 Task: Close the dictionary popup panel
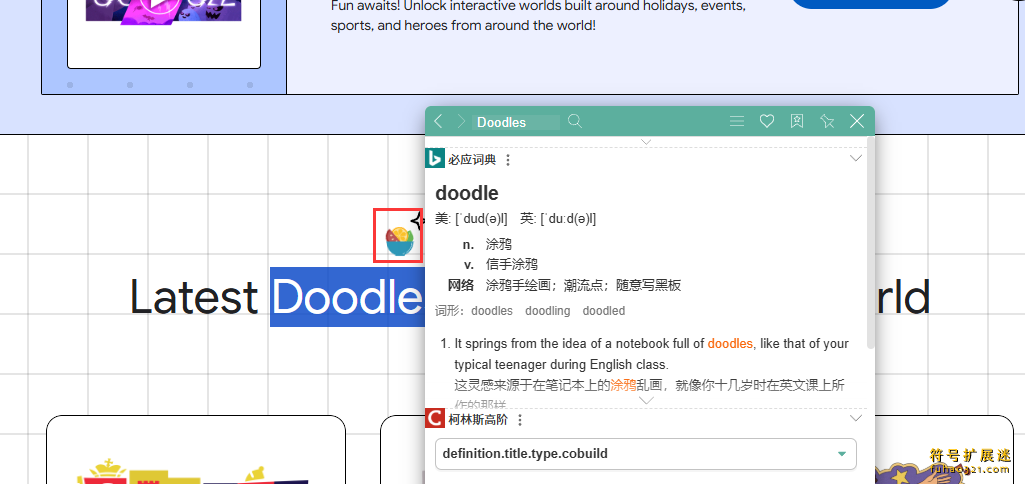click(x=857, y=121)
